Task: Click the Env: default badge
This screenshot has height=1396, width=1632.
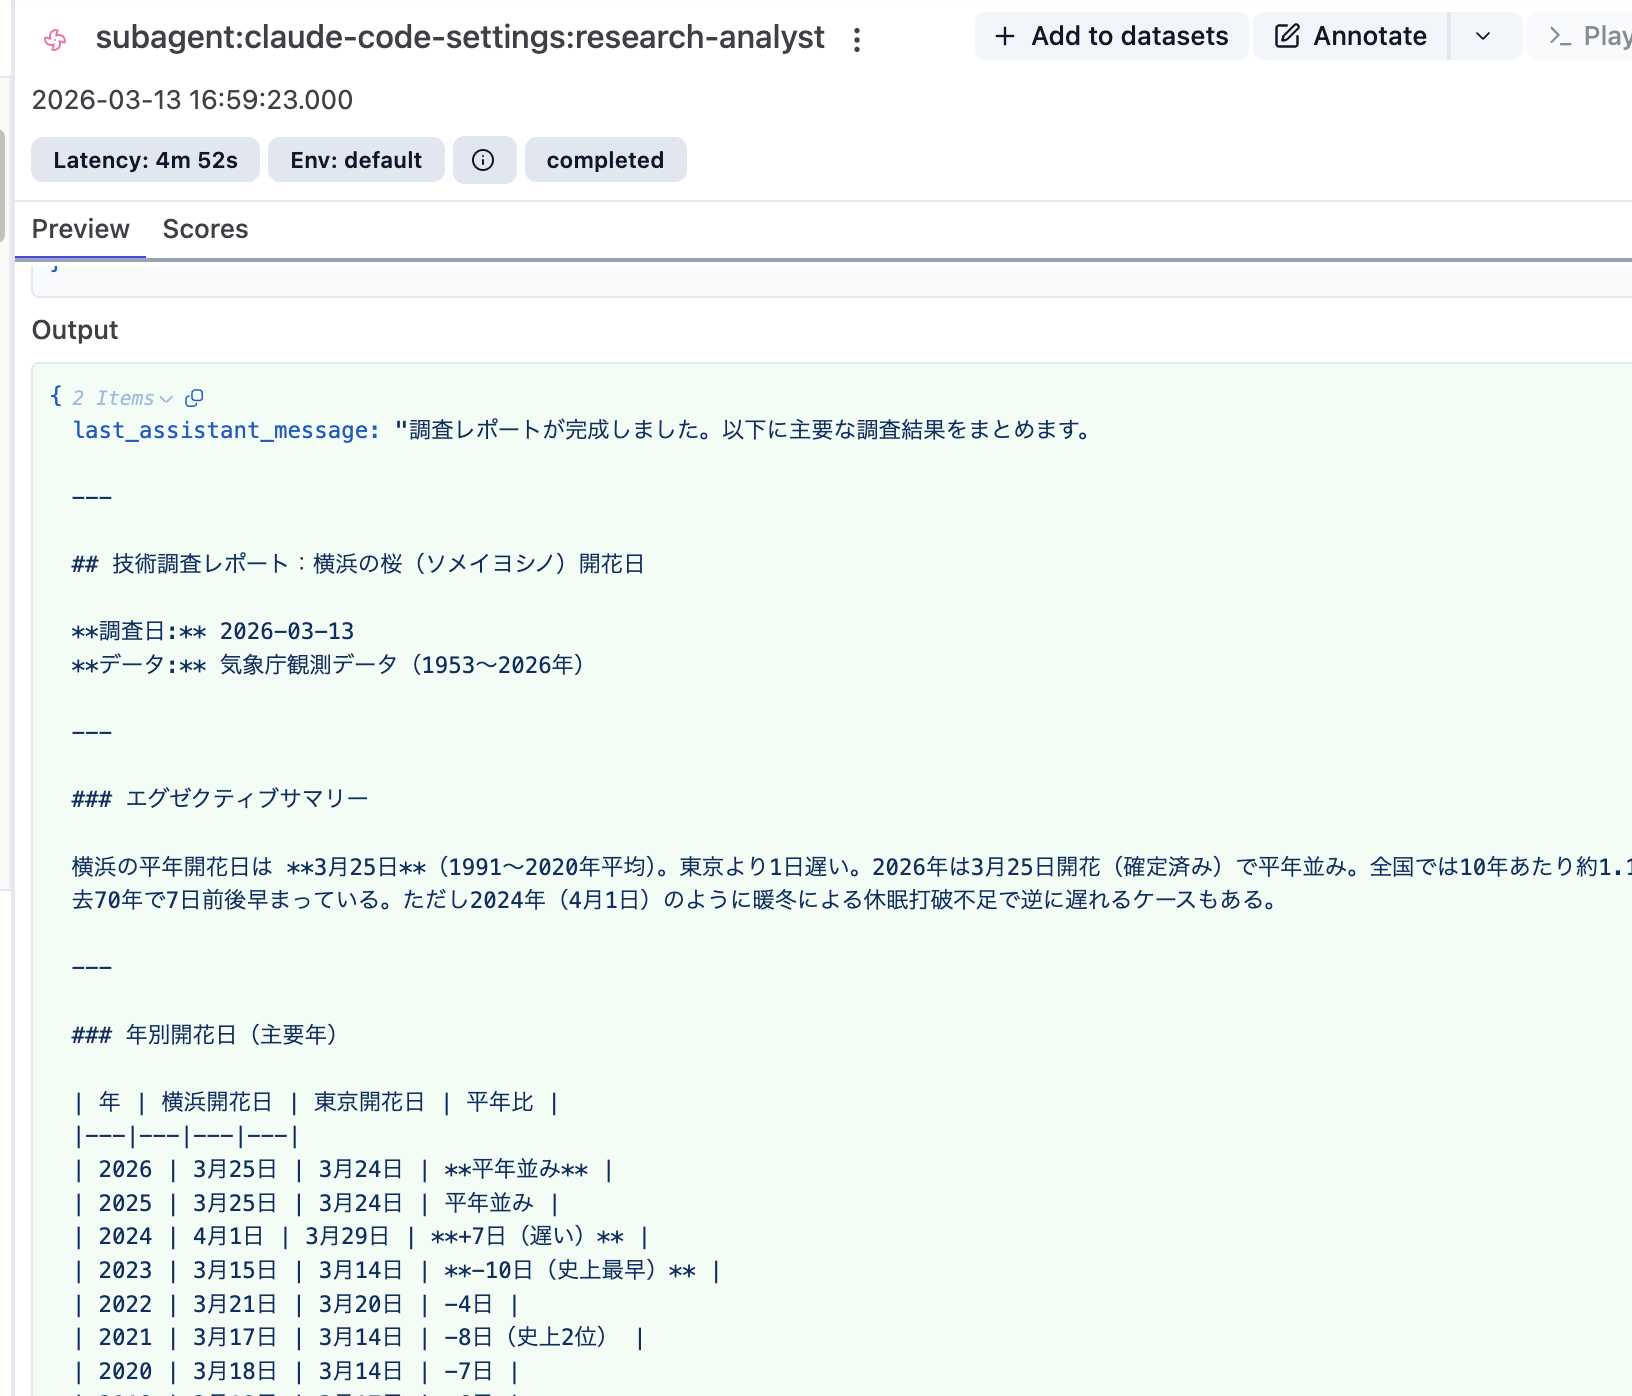Action: pos(356,159)
